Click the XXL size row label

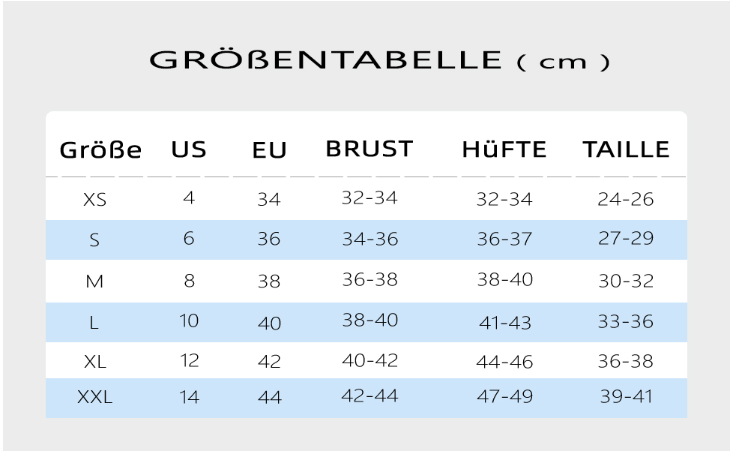95,397
